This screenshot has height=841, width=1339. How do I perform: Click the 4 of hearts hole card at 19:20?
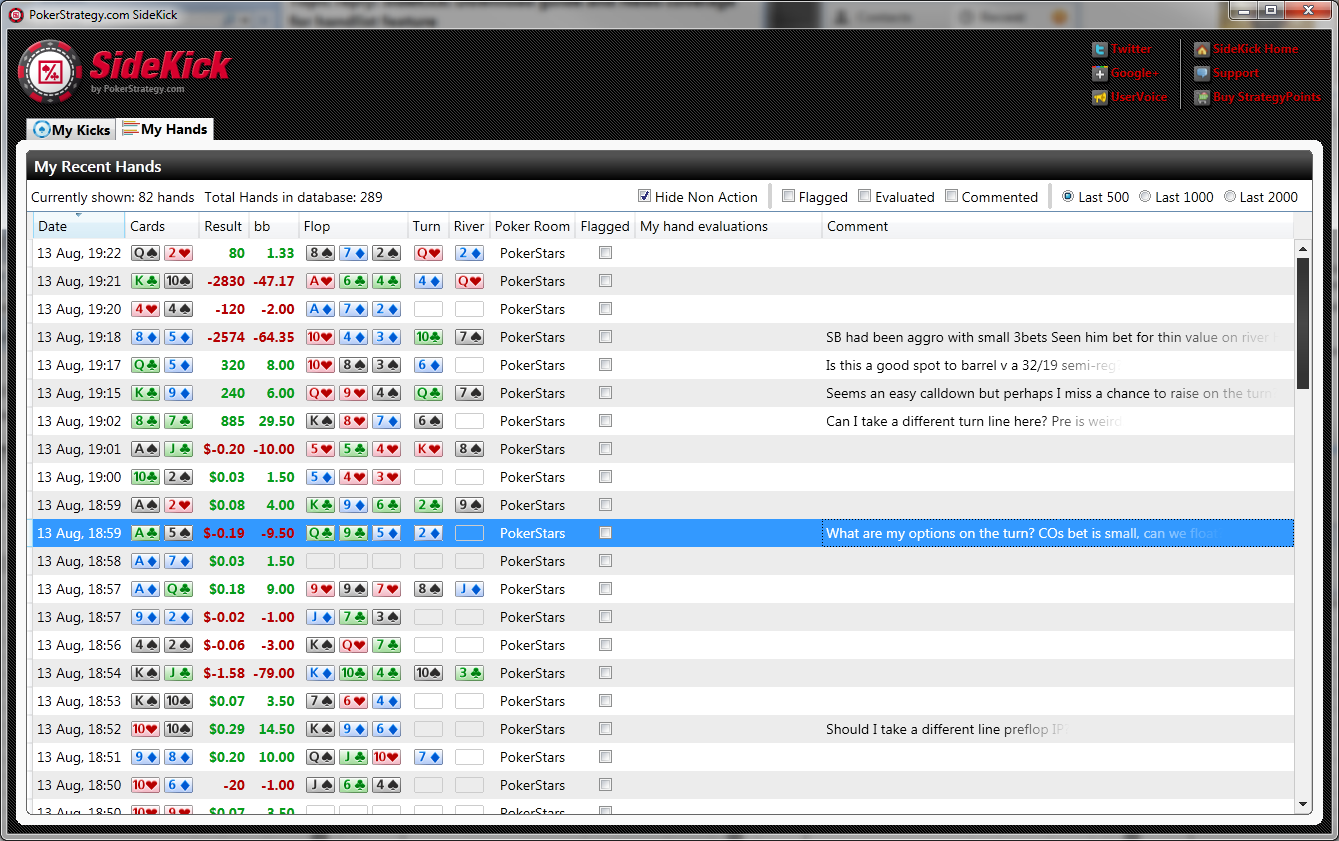point(146,309)
